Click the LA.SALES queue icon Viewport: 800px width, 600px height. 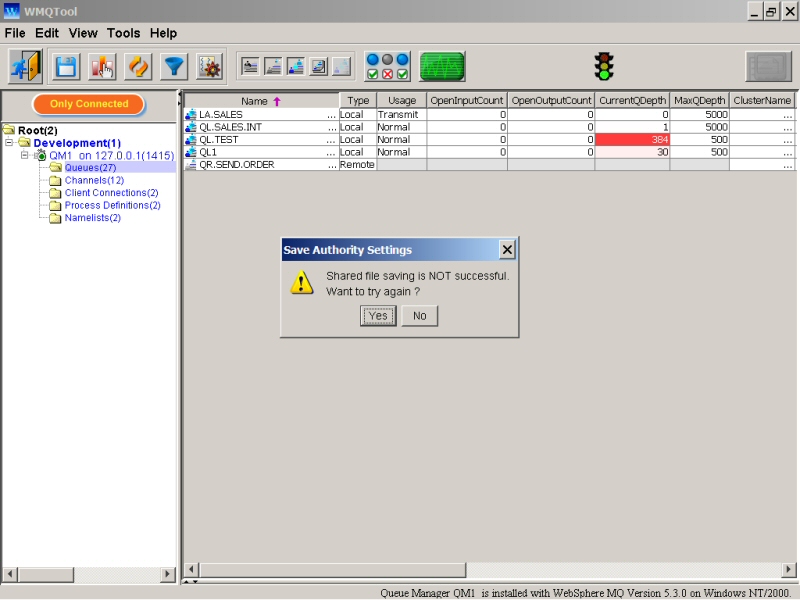191,115
